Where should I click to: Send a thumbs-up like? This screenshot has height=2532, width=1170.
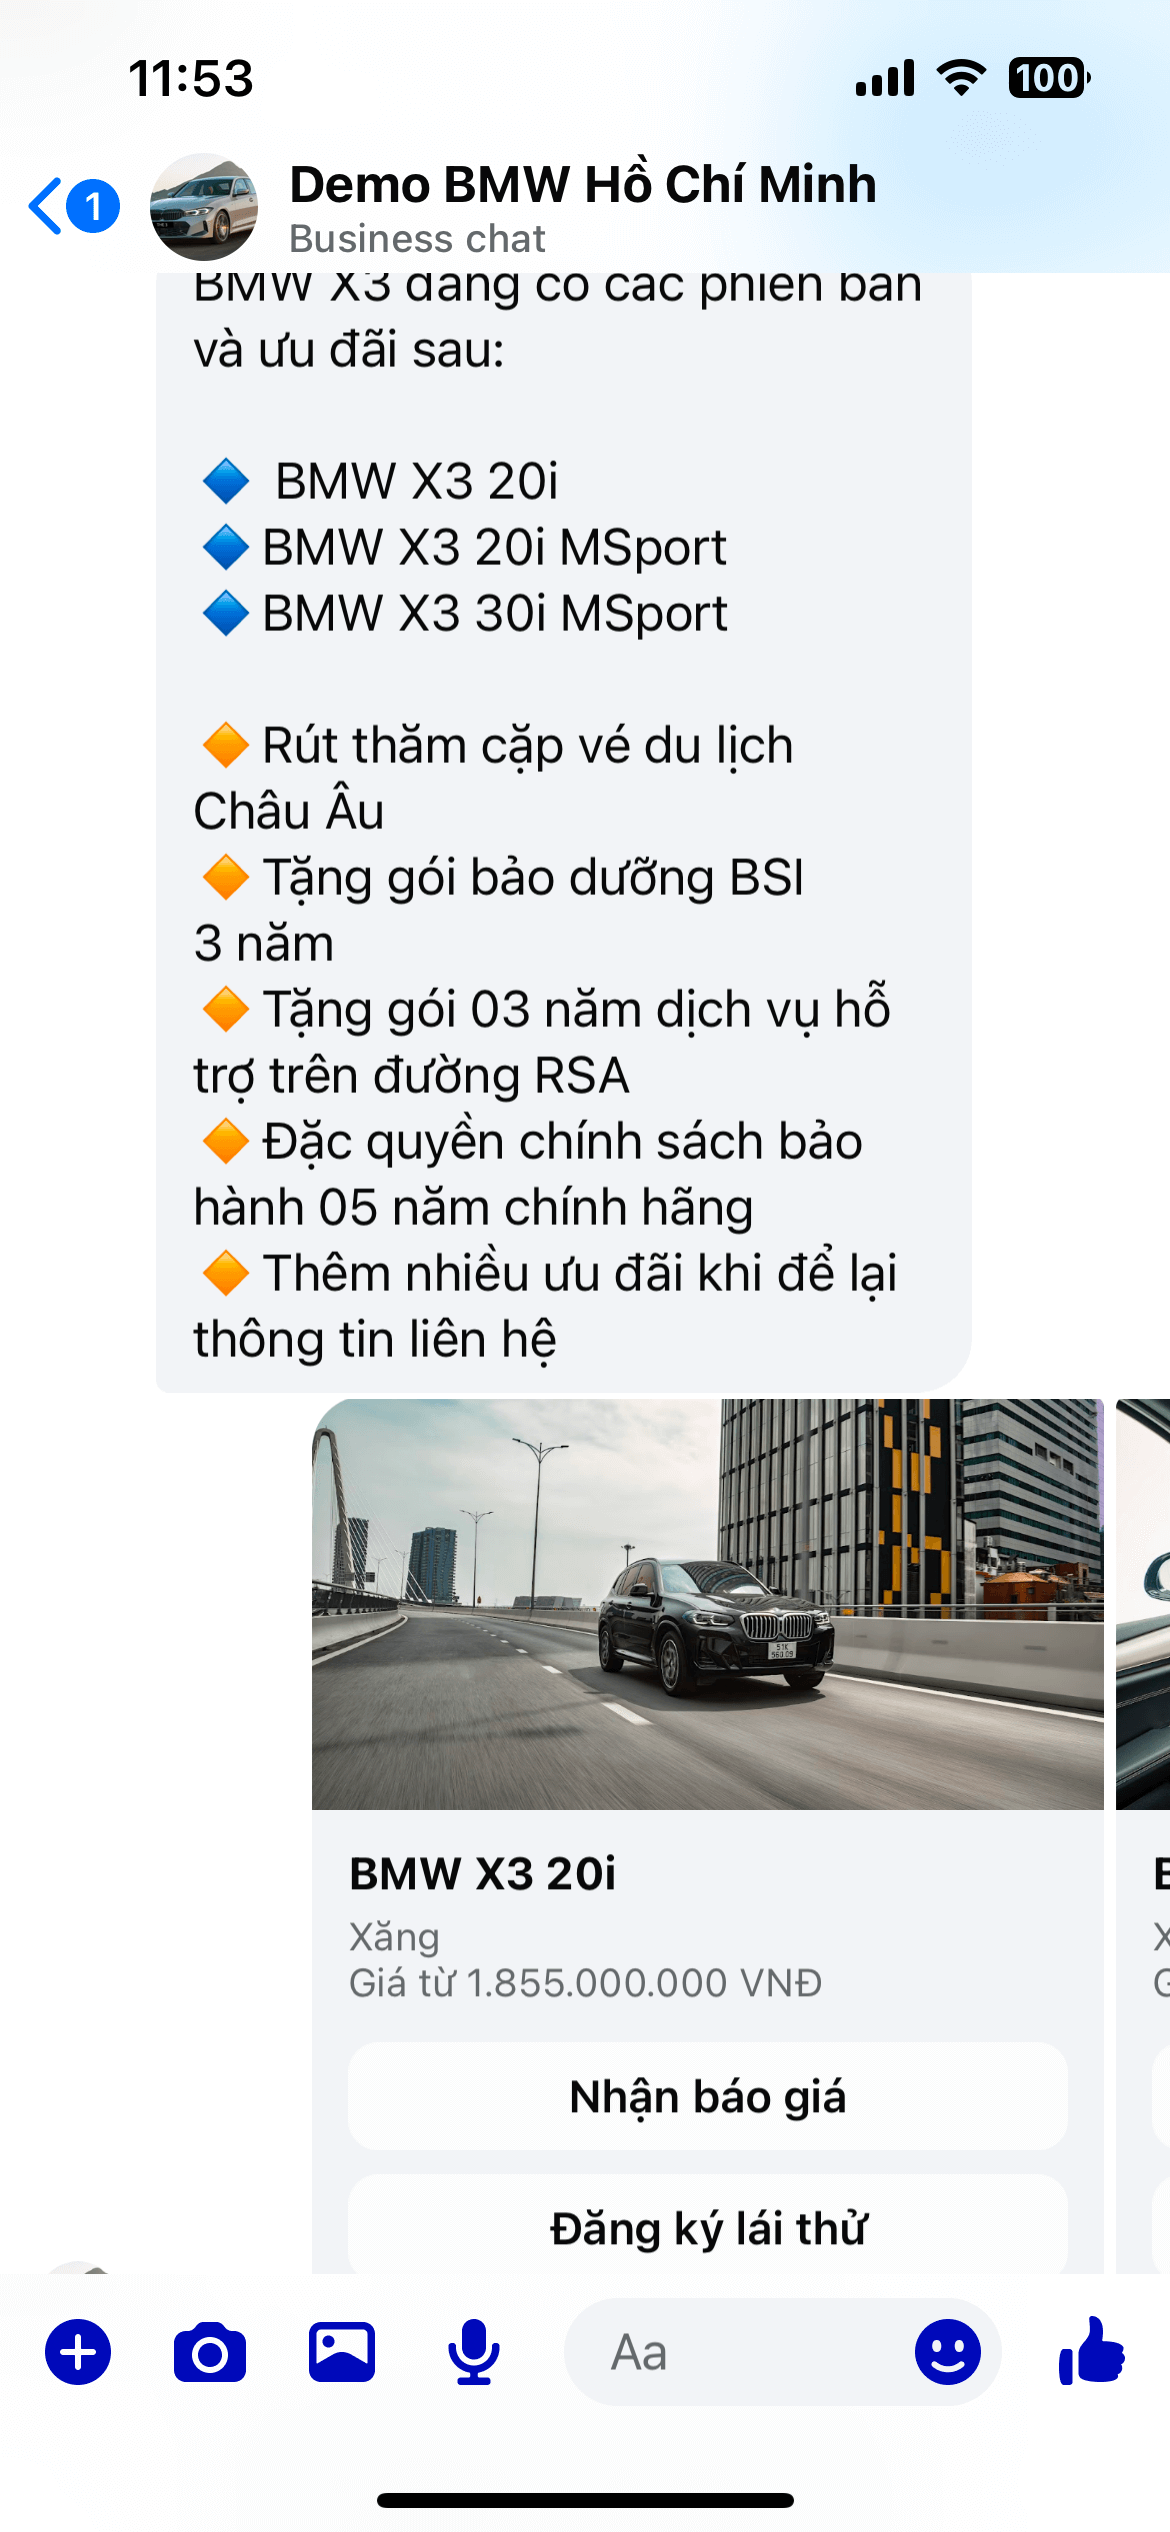point(1092,2350)
